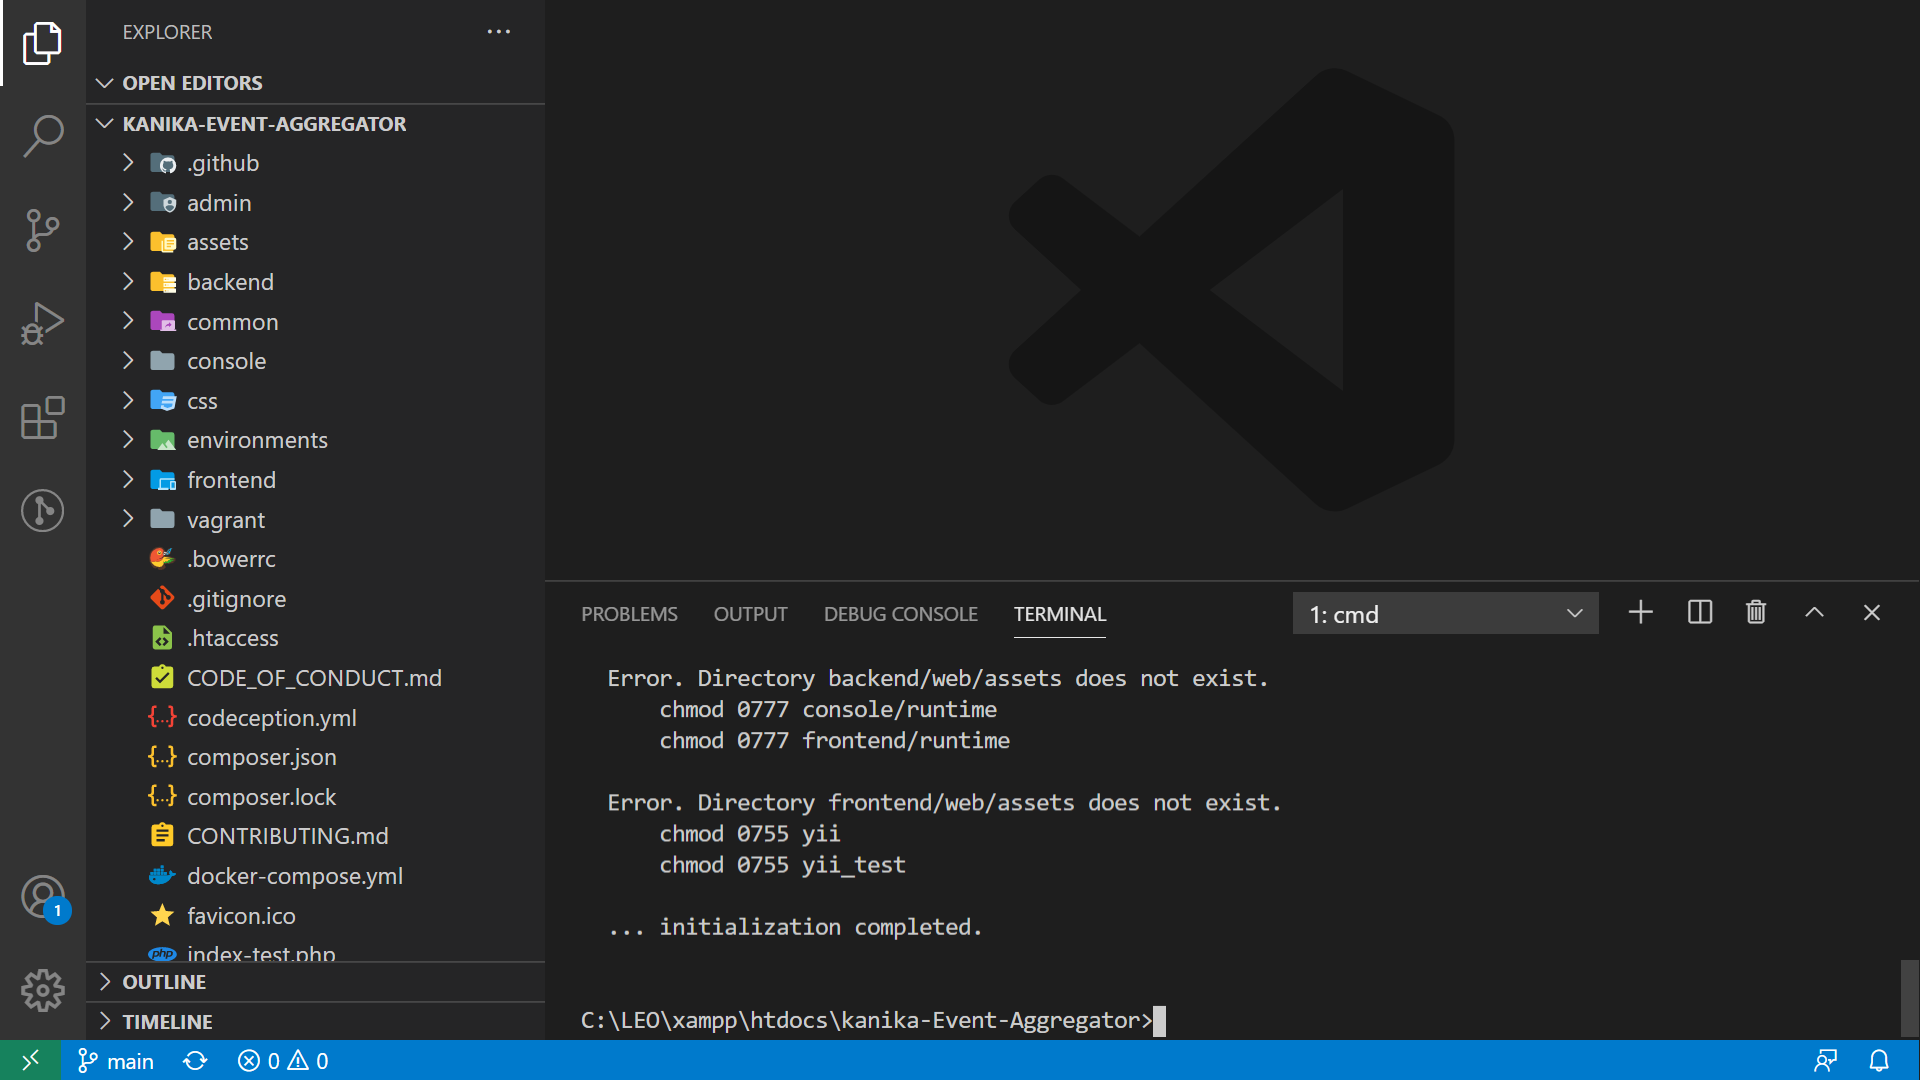The height and width of the screenshot is (1080, 1920).
Task: Open codeception.yml
Action: point(315,718)
